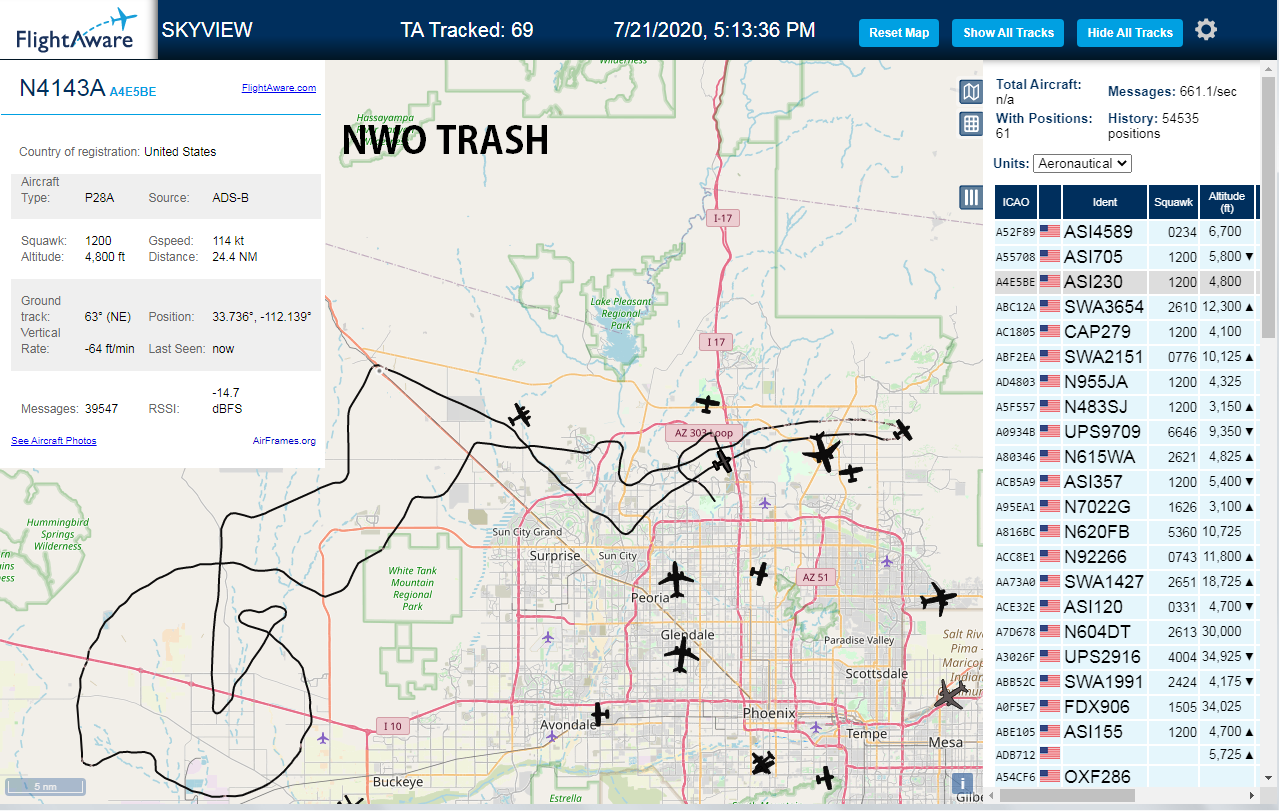The image size is (1279, 811).
Task: Select the aircraft icon north of Sun City Grand
Action: [519, 415]
